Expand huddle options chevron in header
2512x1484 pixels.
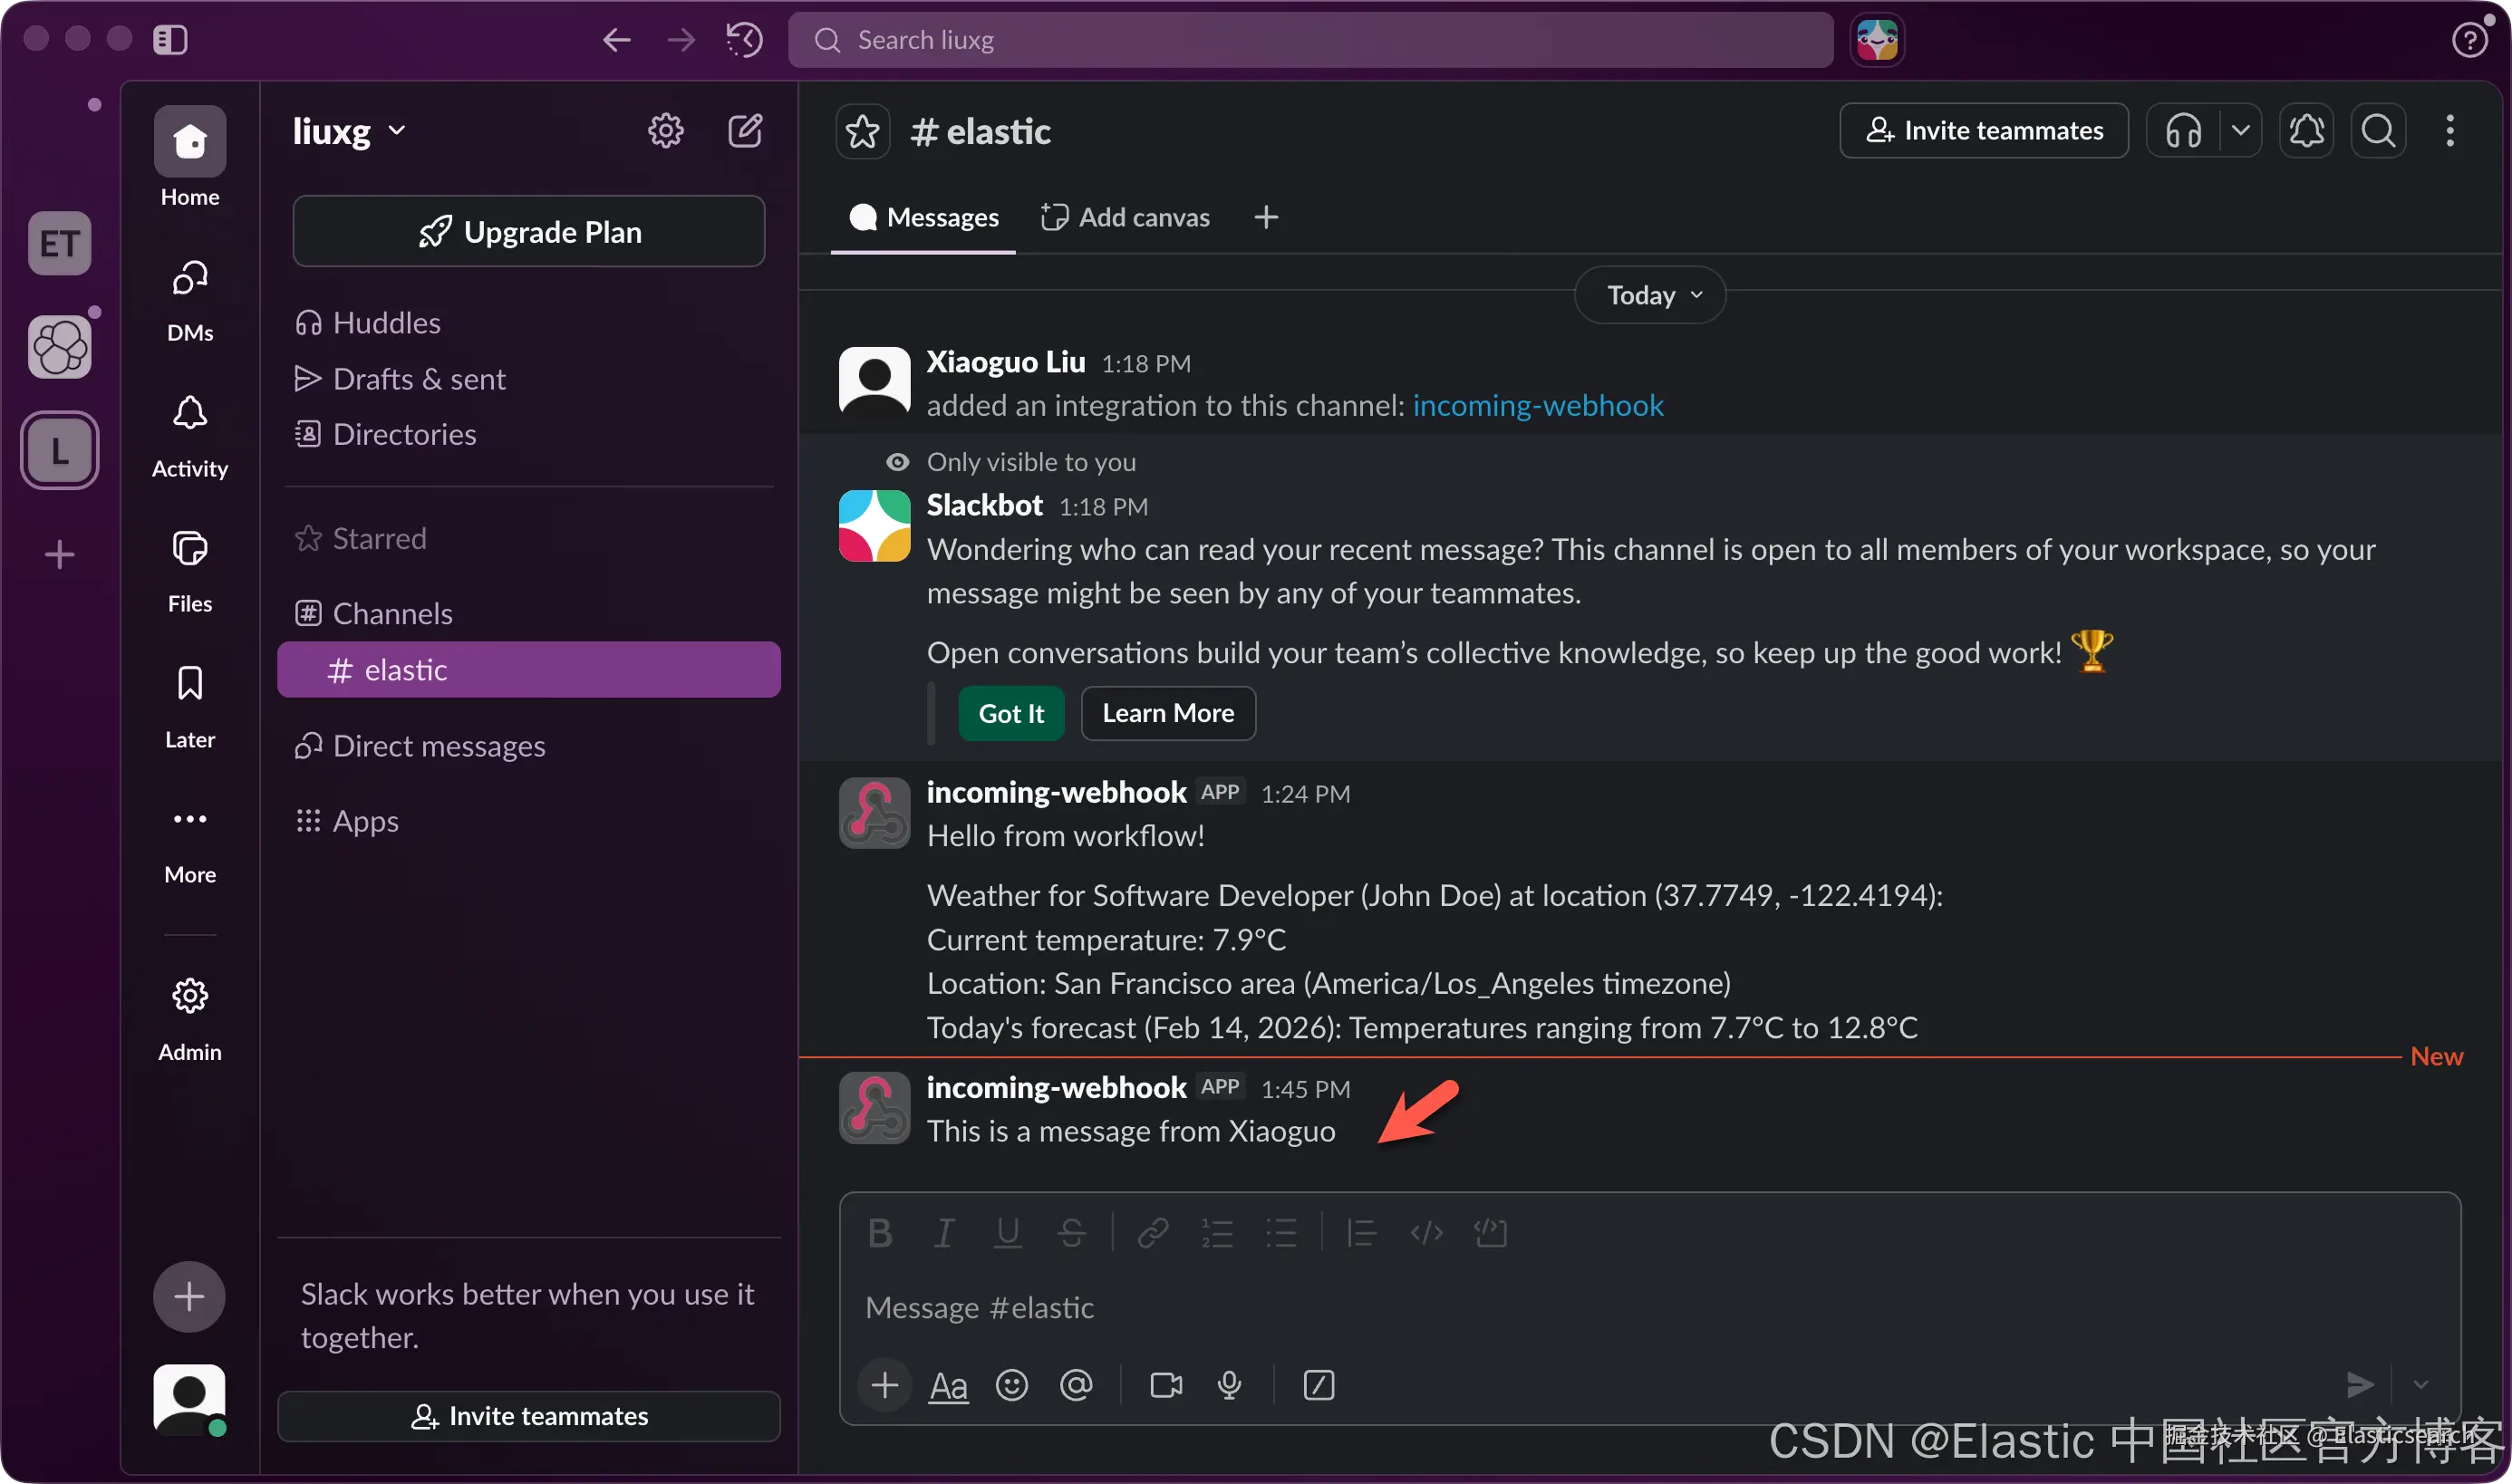point(2240,131)
